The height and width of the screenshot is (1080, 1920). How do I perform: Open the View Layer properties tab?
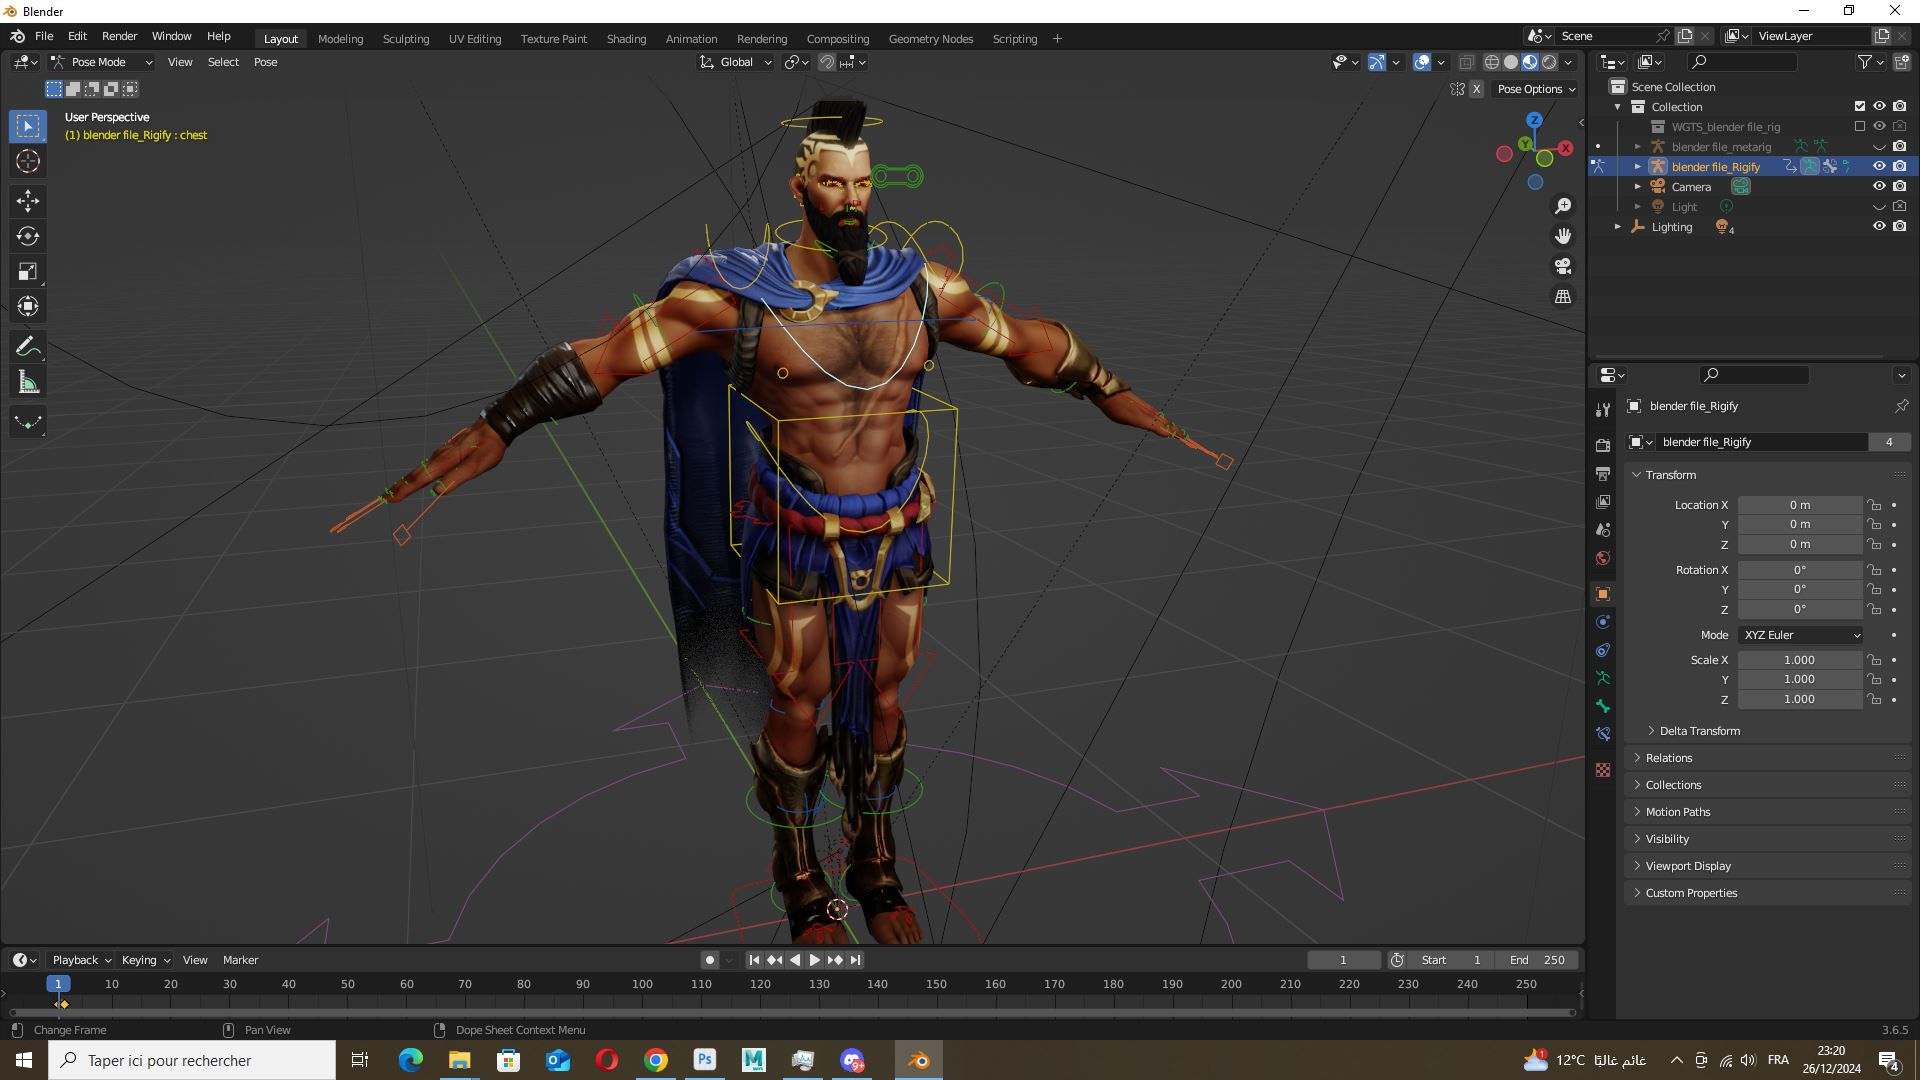pos(1603,501)
